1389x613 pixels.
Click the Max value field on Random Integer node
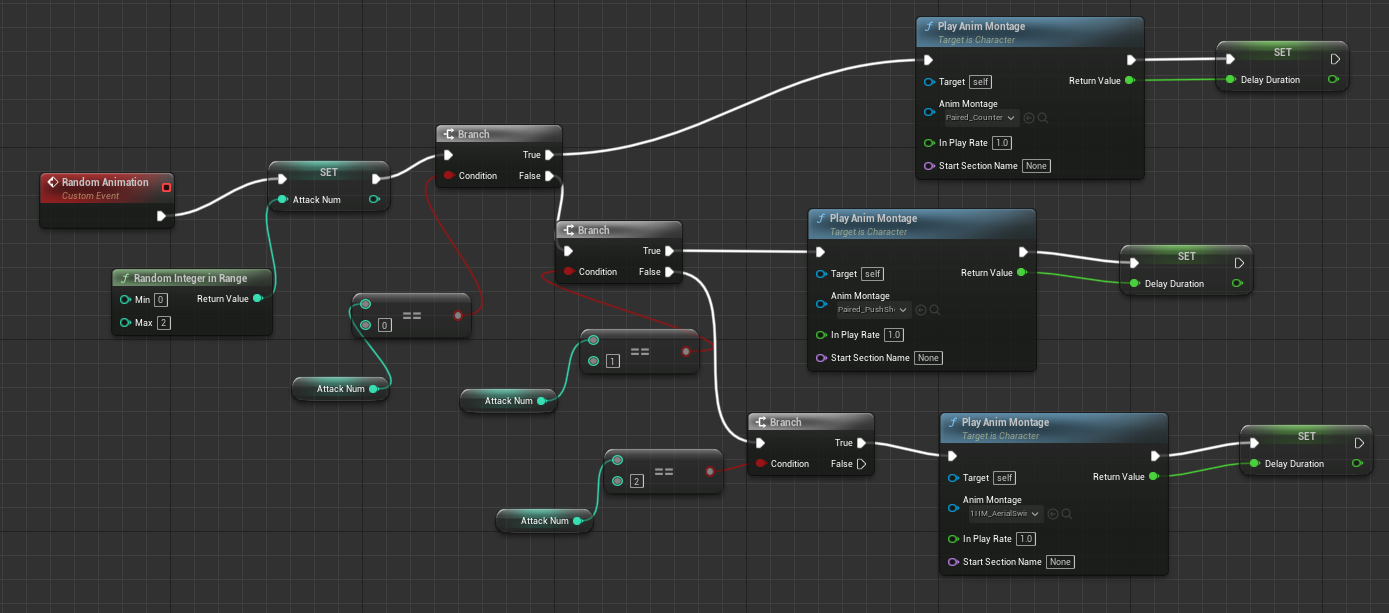[x=162, y=323]
